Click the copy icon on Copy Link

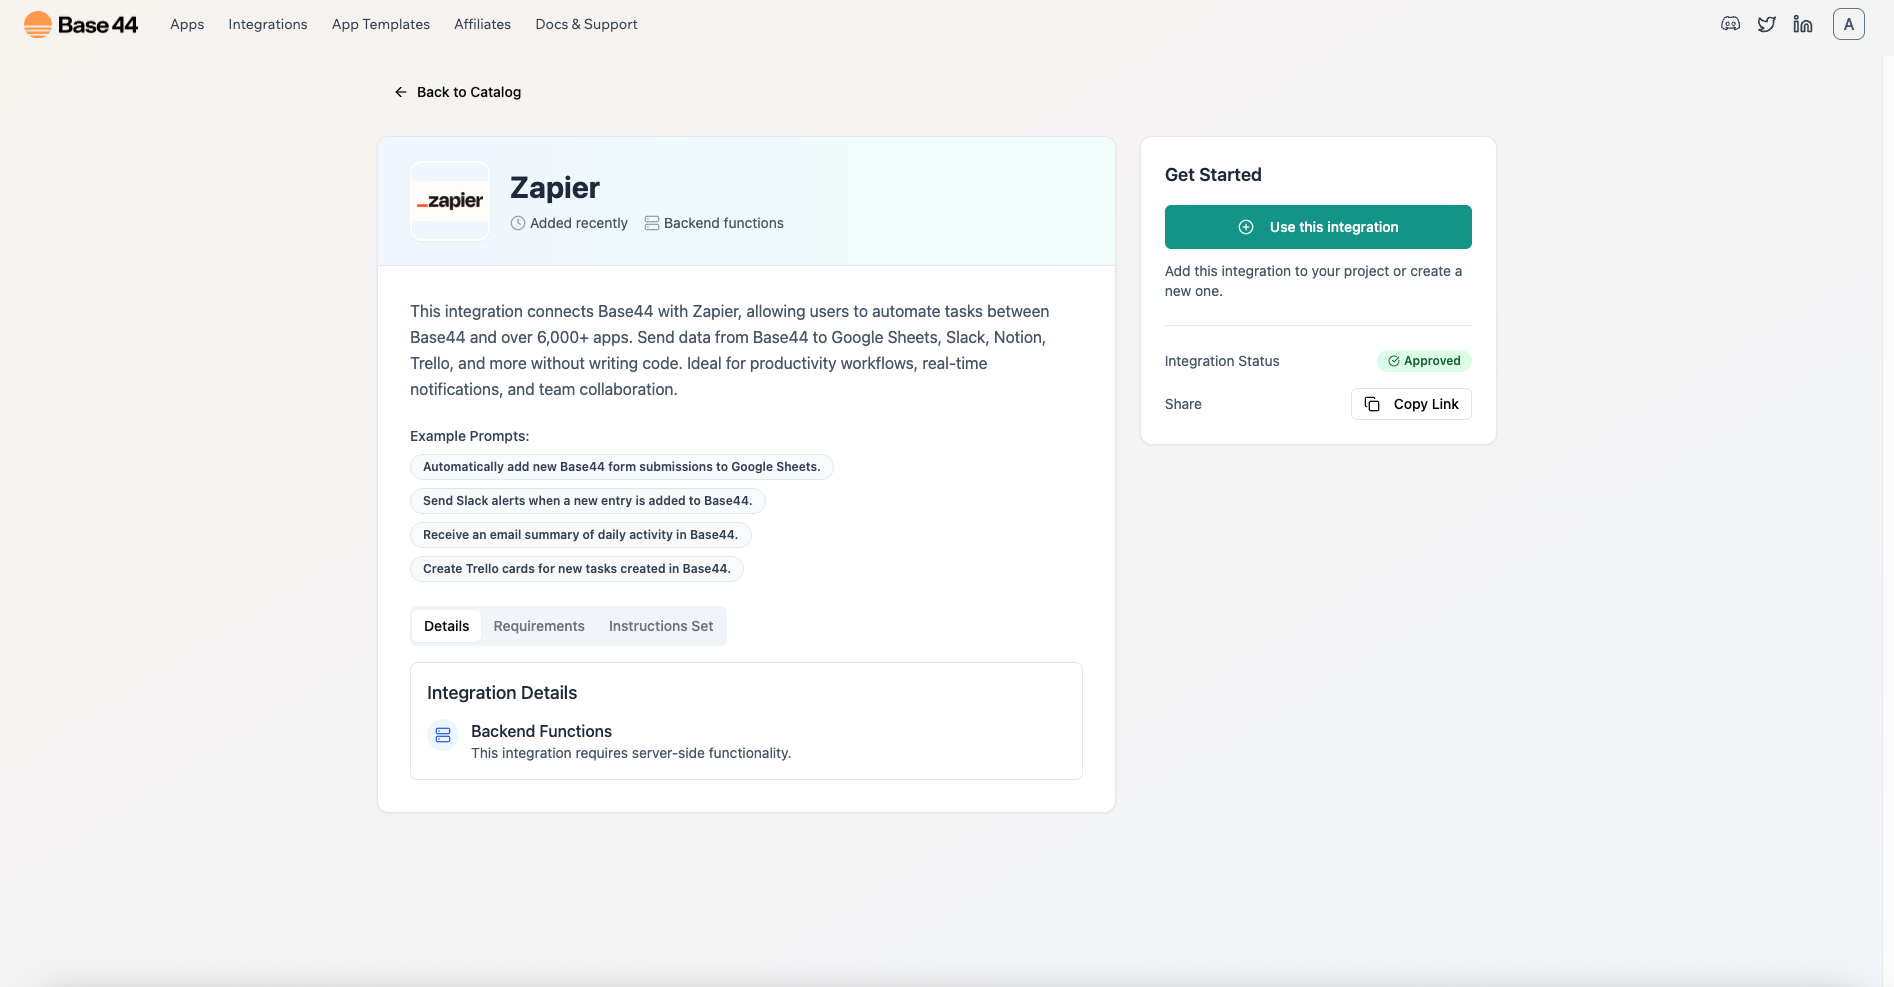[x=1372, y=404]
